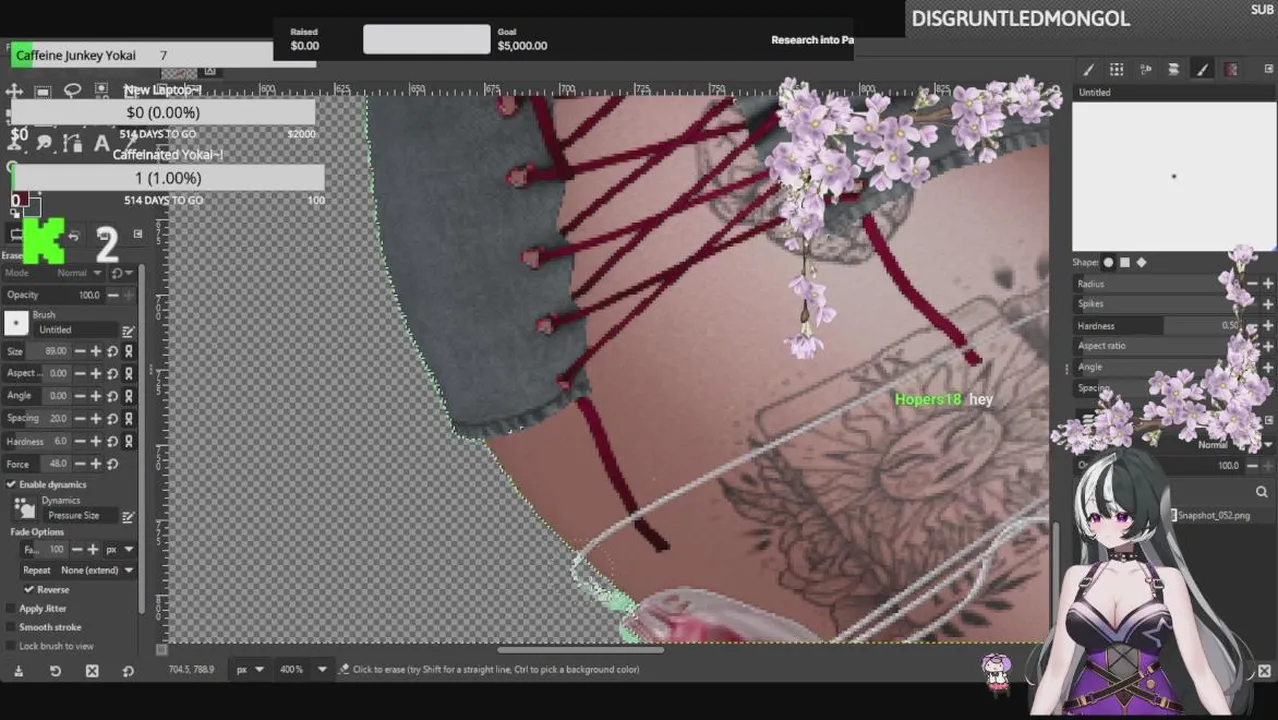Uncheck the Reverse checkbox
This screenshot has height=720, width=1278.
pyautogui.click(x=29, y=590)
